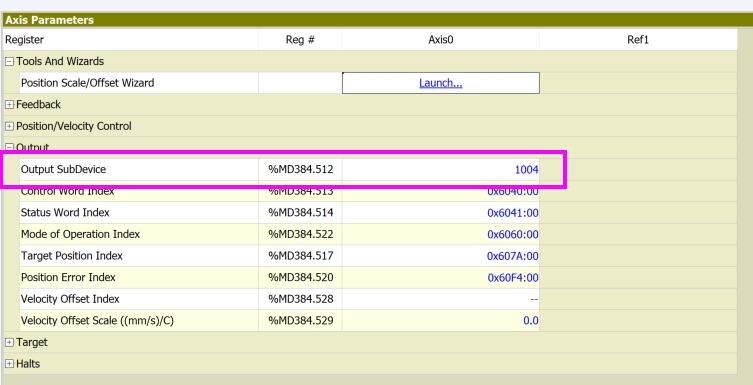The height and width of the screenshot is (385, 753).
Task: Click register number %MD384.522
Action: point(301,234)
